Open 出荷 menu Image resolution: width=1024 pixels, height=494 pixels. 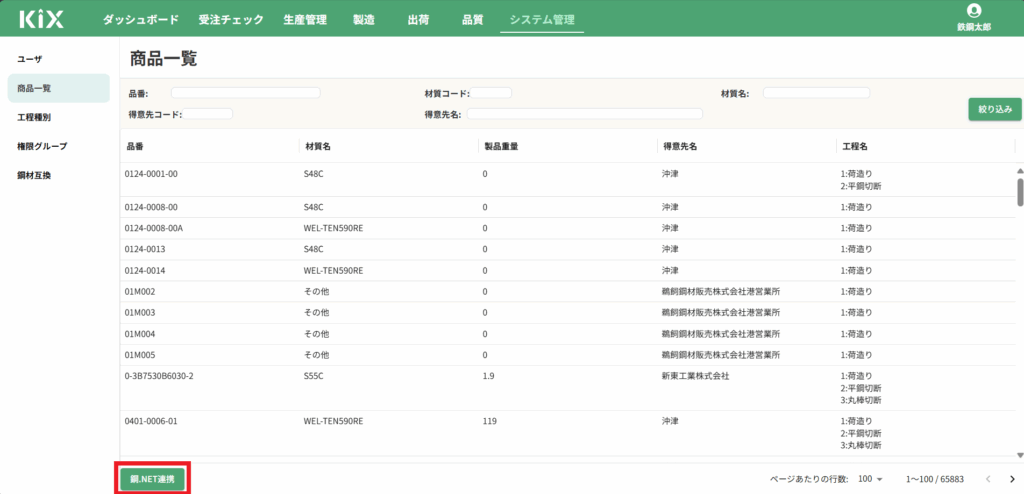pos(418,20)
